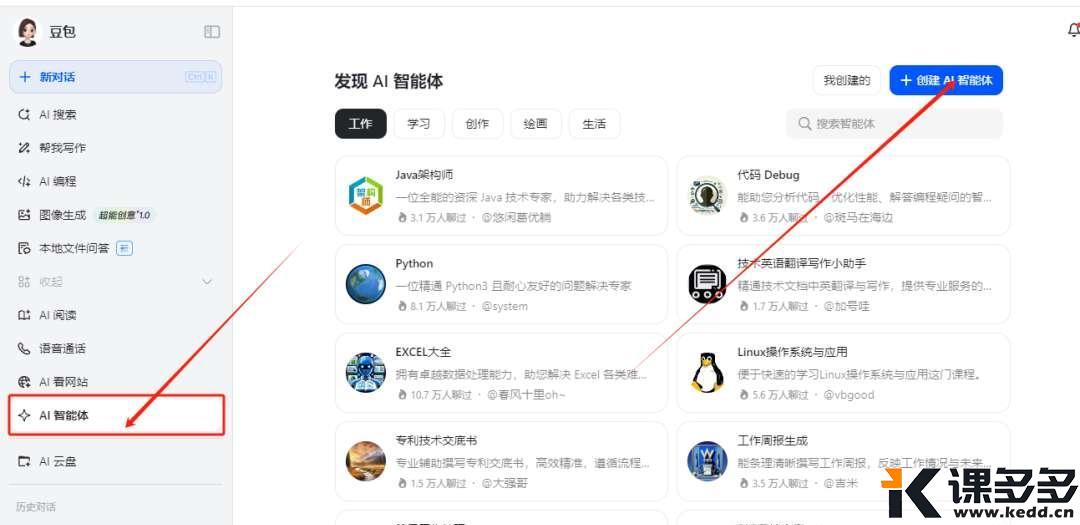Click the 历史对话 label
Viewport: 1080px width, 525px height.
click(36, 507)
